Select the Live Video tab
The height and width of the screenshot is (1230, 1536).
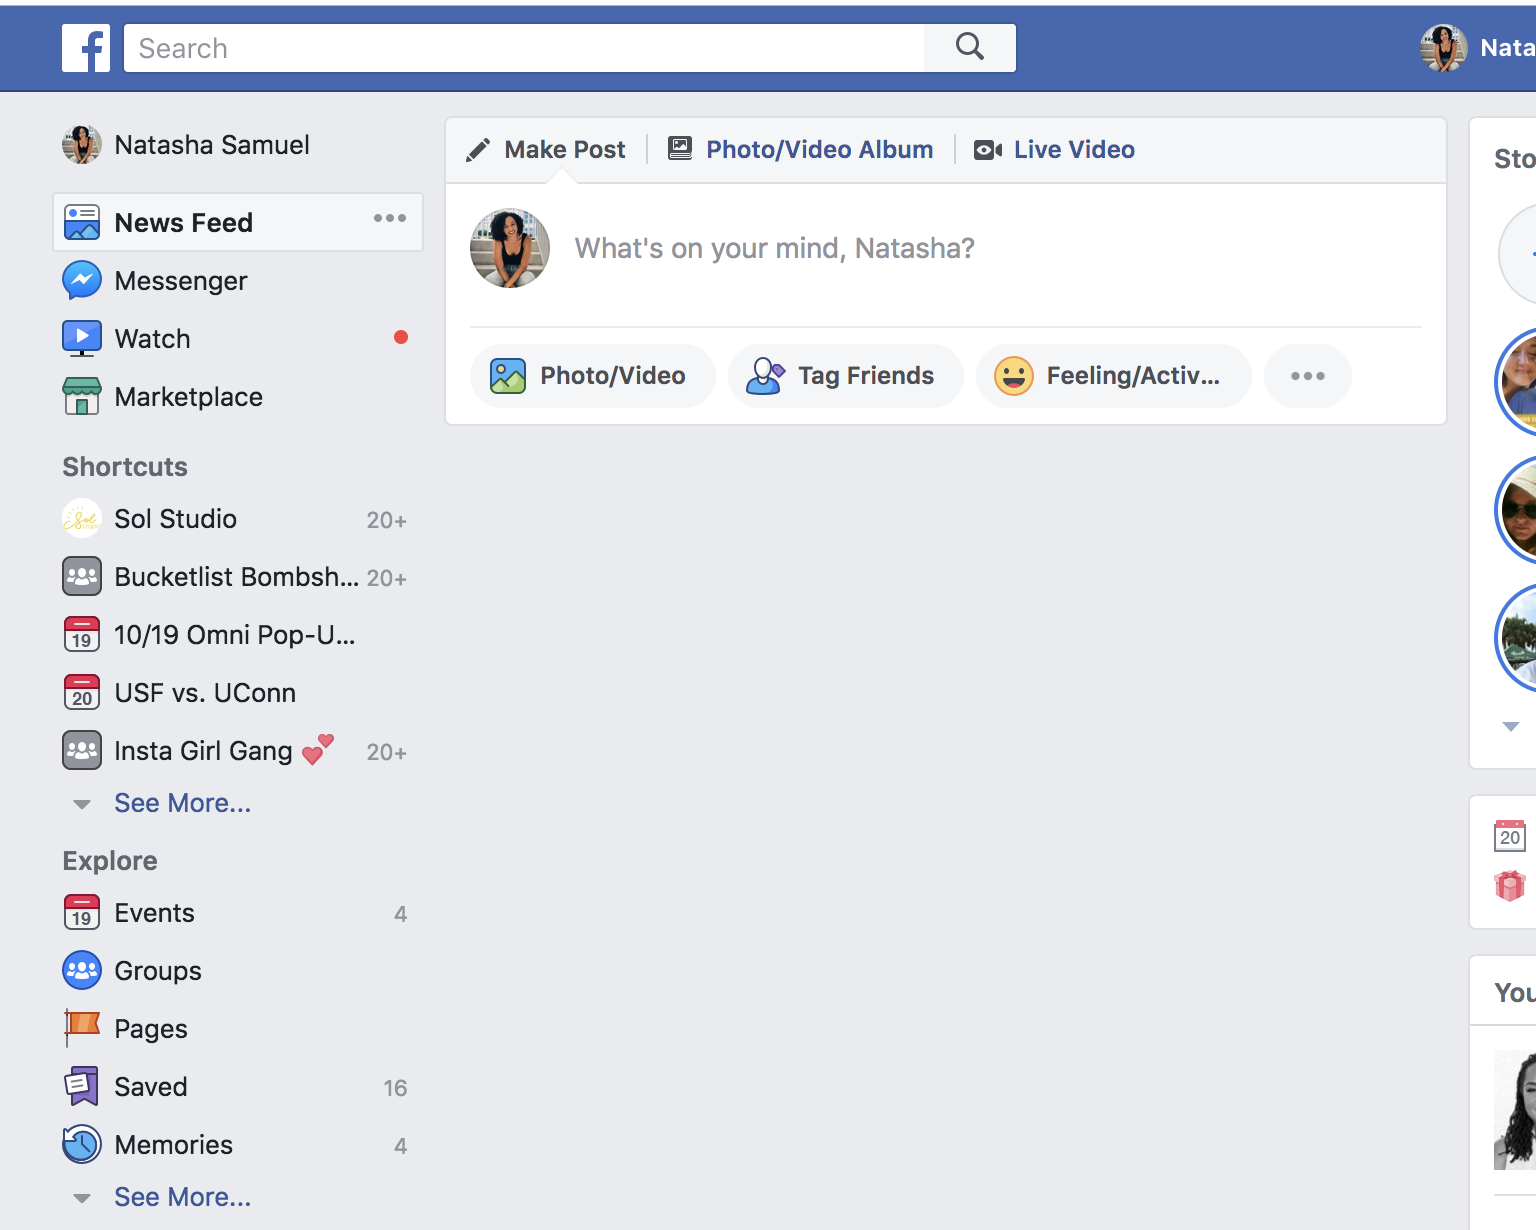tap(1055, 150)
